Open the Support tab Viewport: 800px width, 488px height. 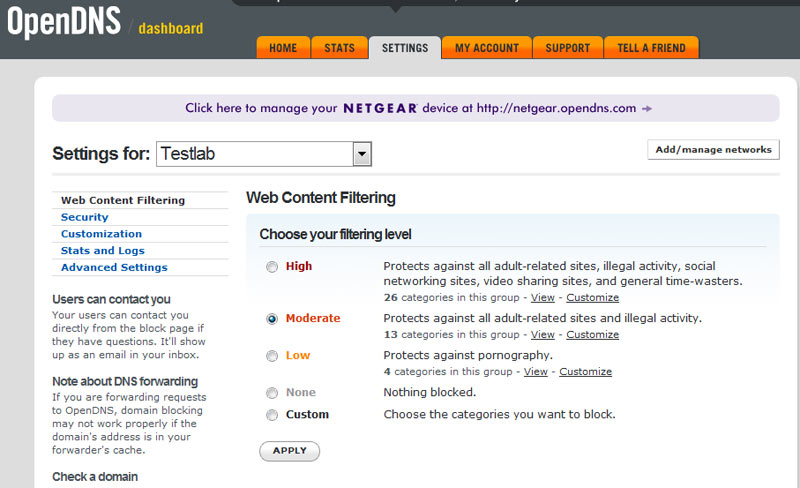pos(567,48)
